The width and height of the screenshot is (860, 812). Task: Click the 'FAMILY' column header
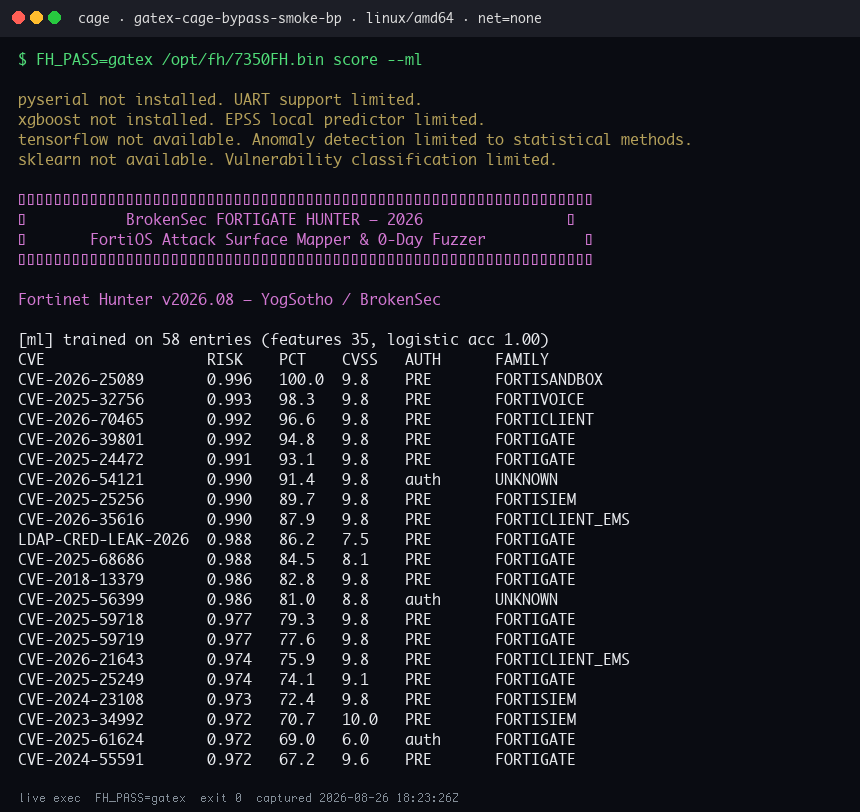coord(522,359)
